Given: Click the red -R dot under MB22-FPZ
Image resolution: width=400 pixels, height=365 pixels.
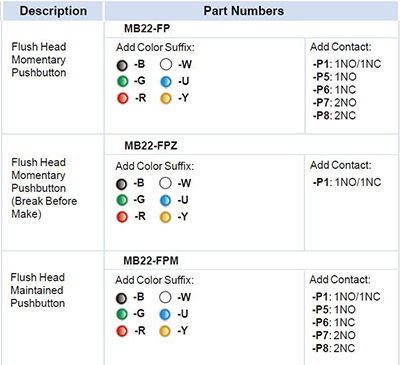Looking at the screenshot, I should (122, 217).
